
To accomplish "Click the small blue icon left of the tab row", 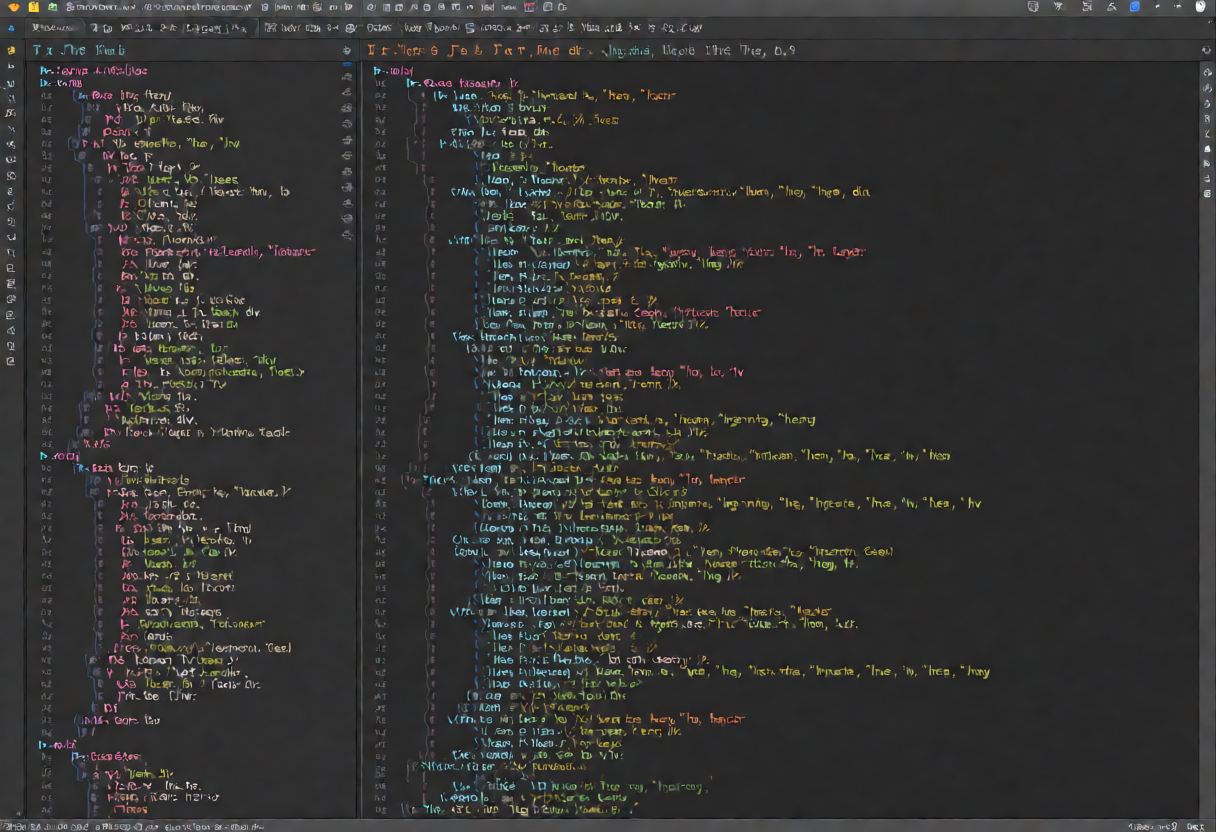I will coord(11,29).
